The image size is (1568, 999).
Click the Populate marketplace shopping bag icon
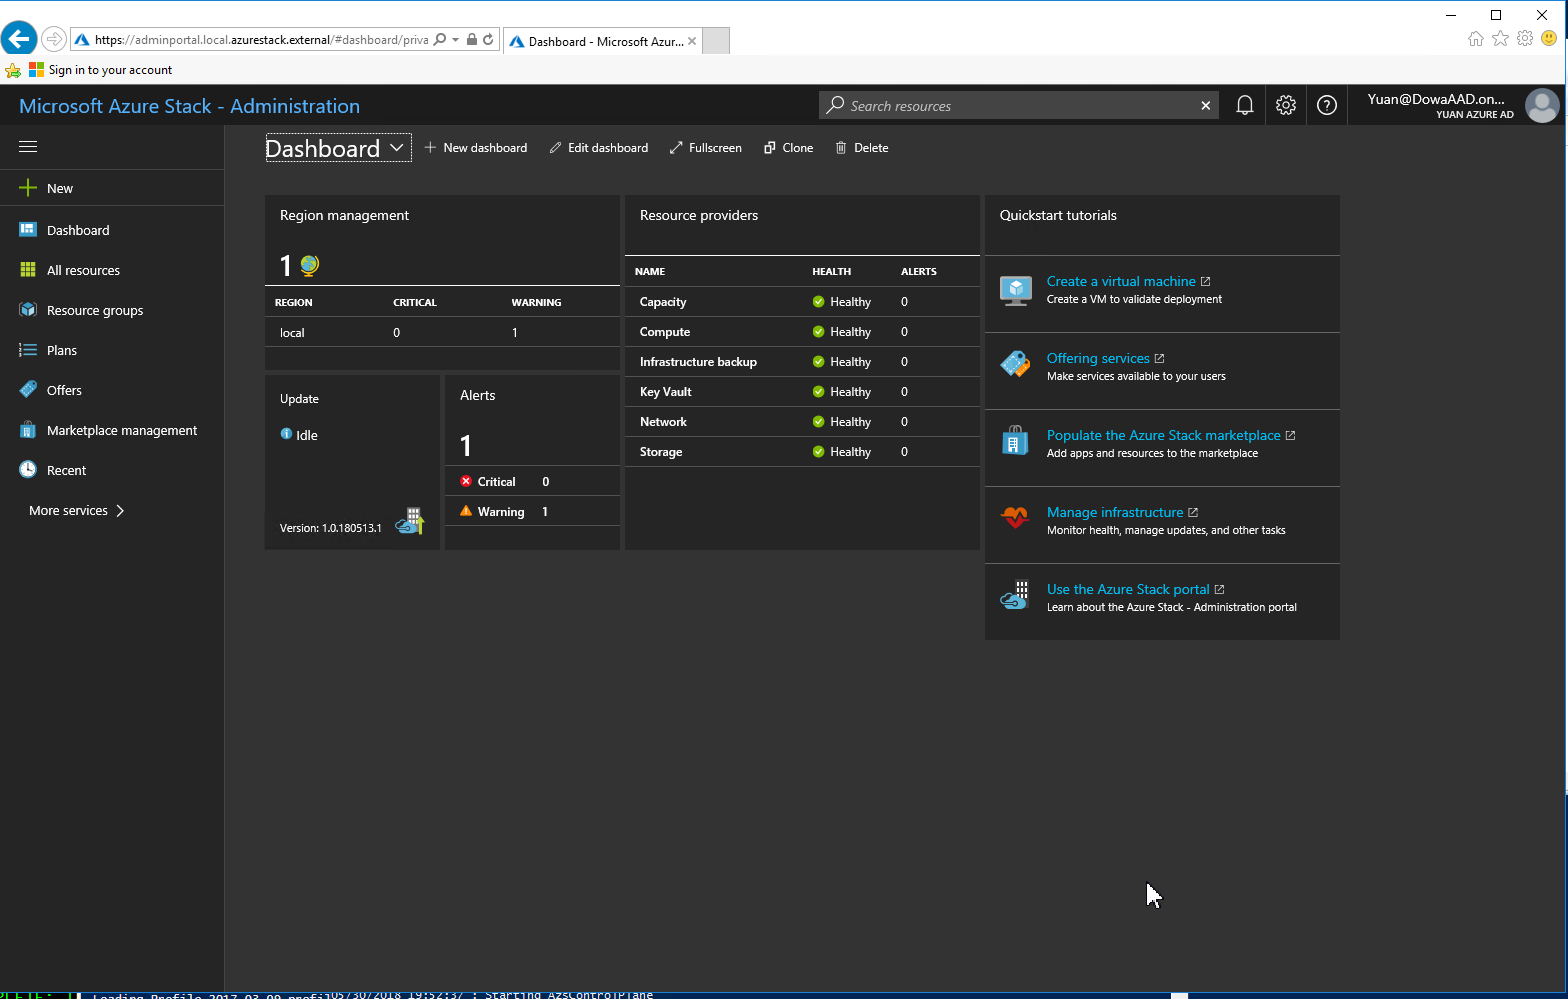pos(1016,440)
